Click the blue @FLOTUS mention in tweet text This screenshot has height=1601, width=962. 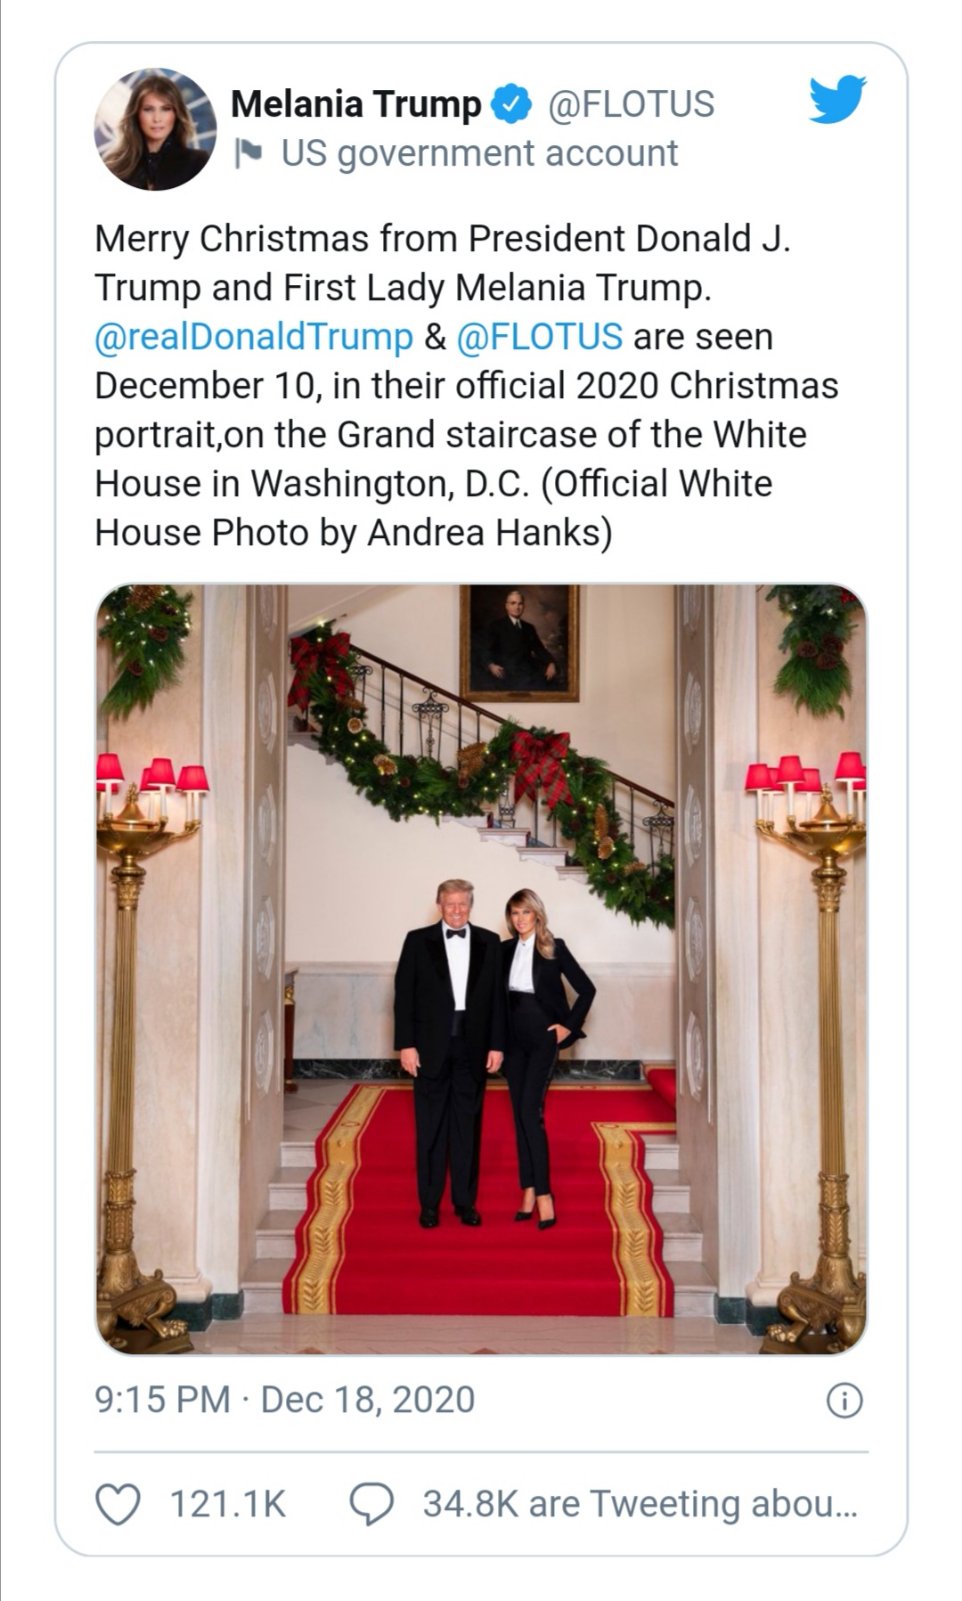[x=539, y=337]
